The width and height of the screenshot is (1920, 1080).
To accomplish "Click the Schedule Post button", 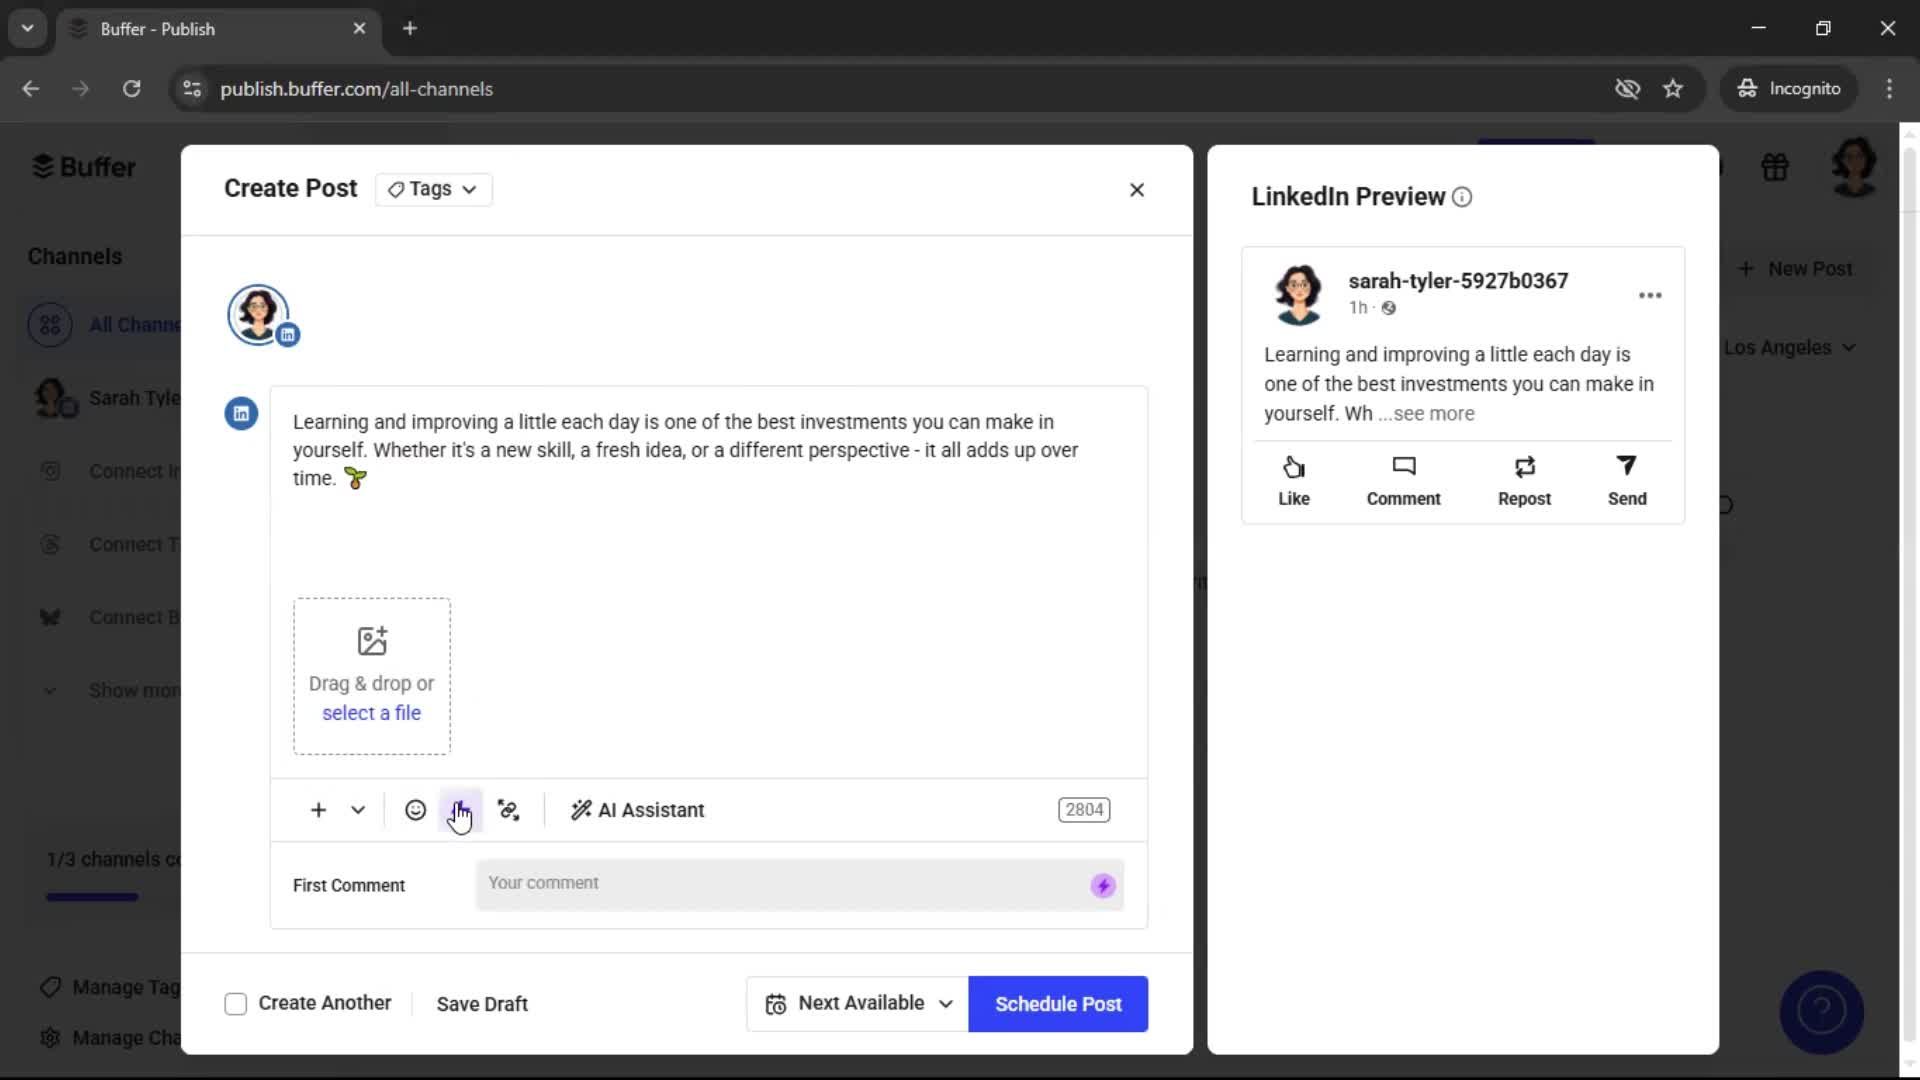I will [1057, 1003].
